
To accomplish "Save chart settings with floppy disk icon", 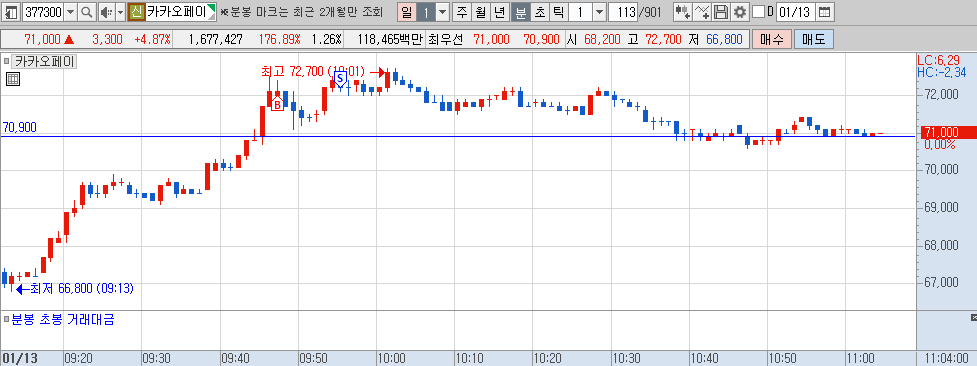I will click(x=721, y=12).
